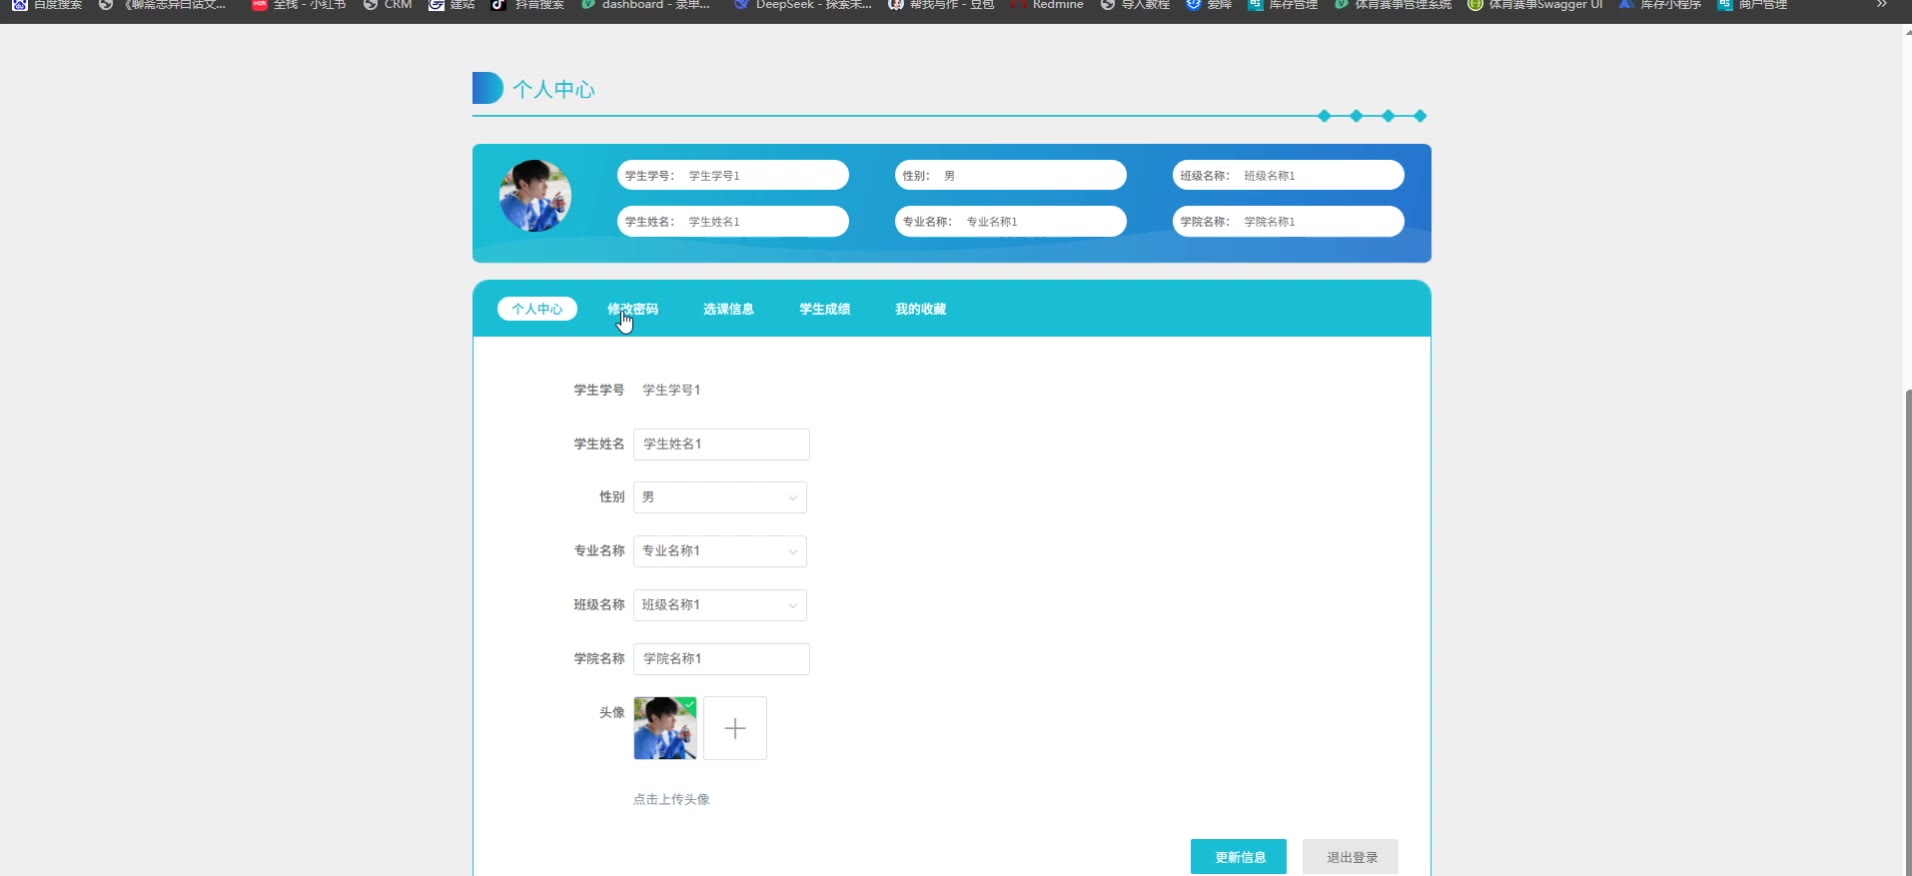Image resolution: width=1912 pixels, height=876 pixels.
Task: Open the 全栈 - 小红书 bookmark
Action: click(x=298, y=5)
